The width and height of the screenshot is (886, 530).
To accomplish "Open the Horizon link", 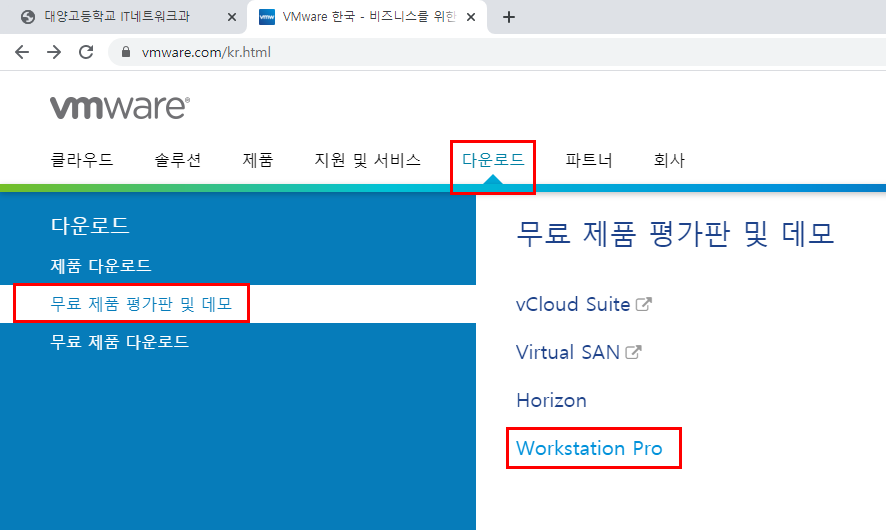I will pos(551,401).
